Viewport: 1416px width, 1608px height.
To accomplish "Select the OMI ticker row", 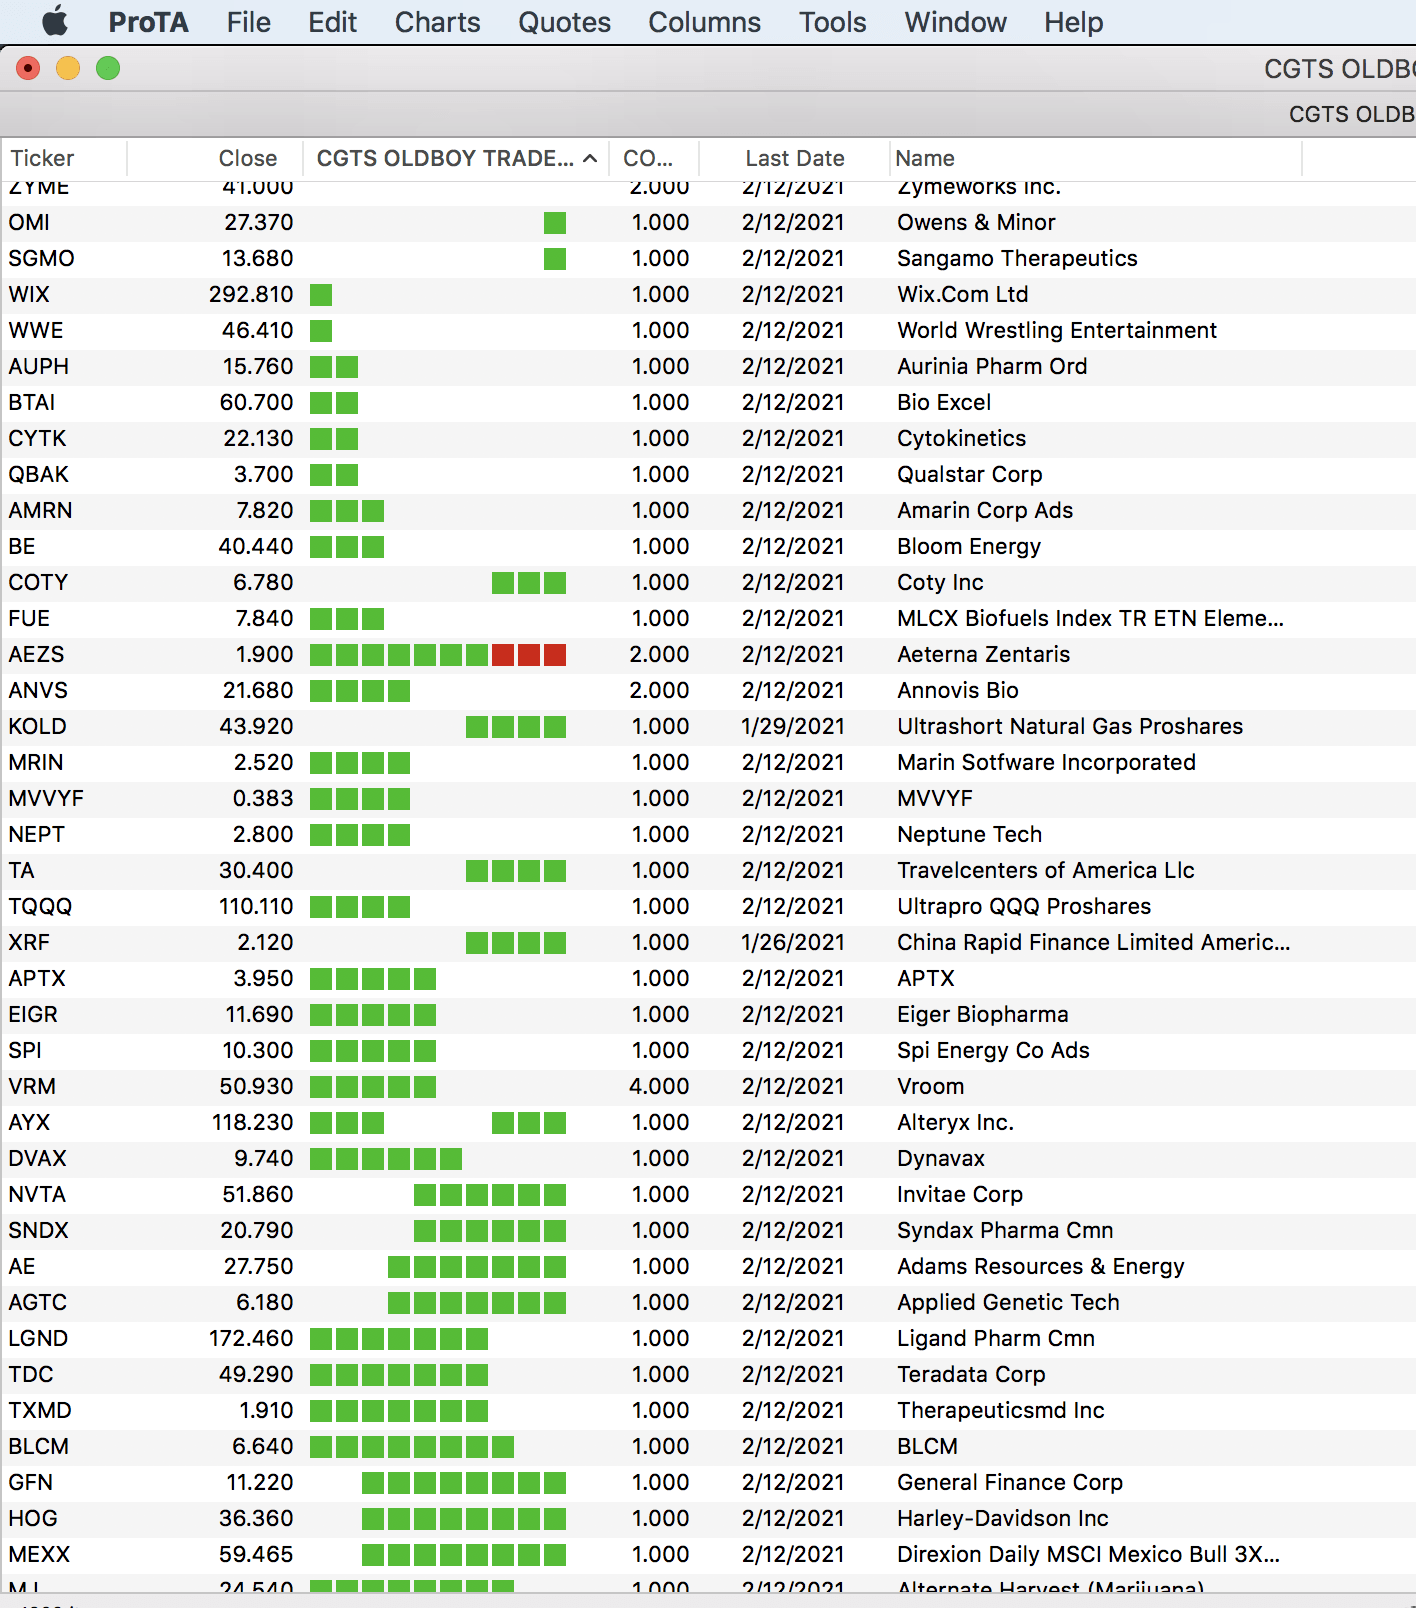I will coord(708,222).
